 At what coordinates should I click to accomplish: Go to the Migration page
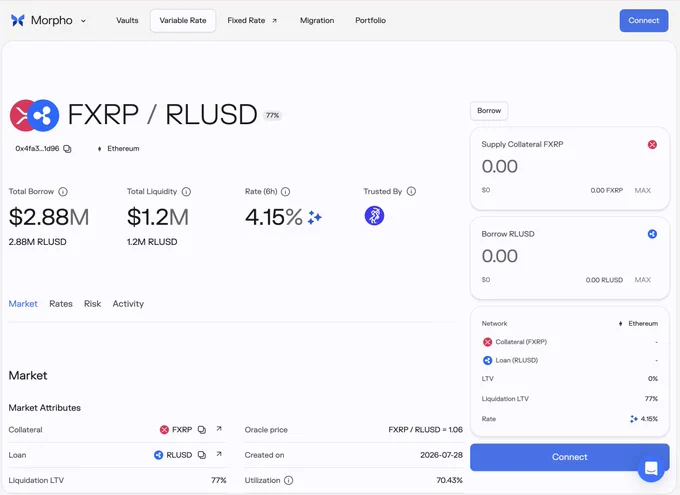pyautogui.click(x=317, y=20)
